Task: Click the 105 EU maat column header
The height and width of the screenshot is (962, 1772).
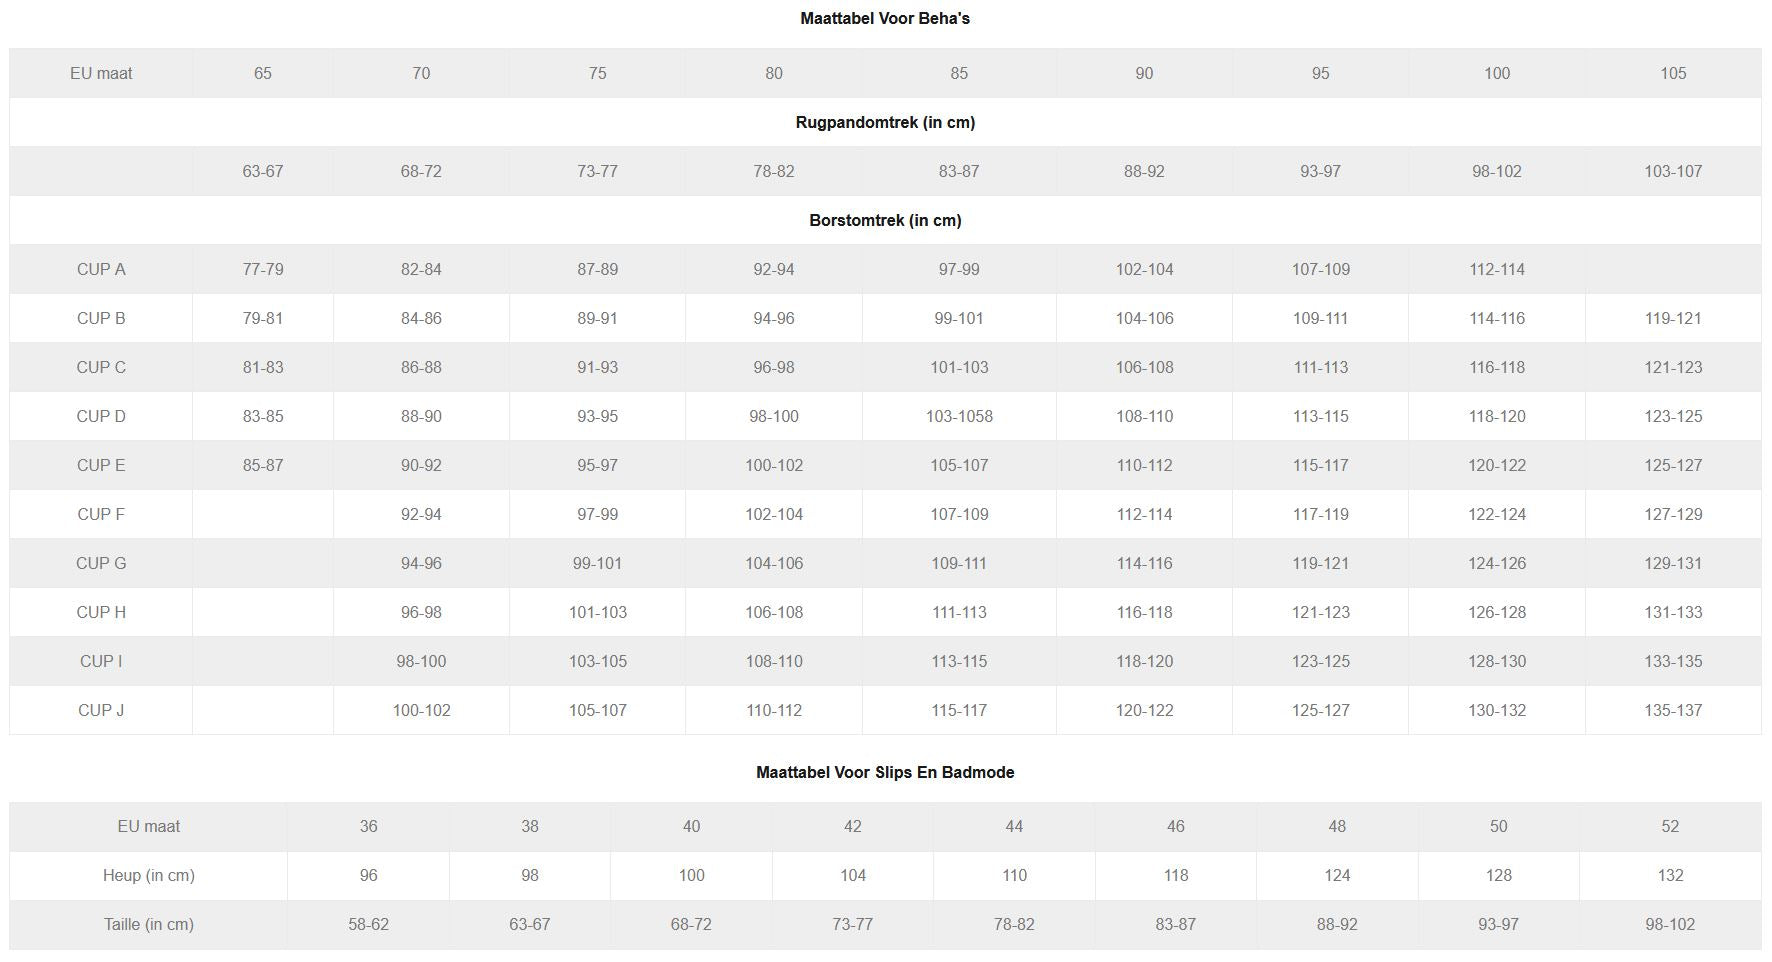Action: [1673, 73]
